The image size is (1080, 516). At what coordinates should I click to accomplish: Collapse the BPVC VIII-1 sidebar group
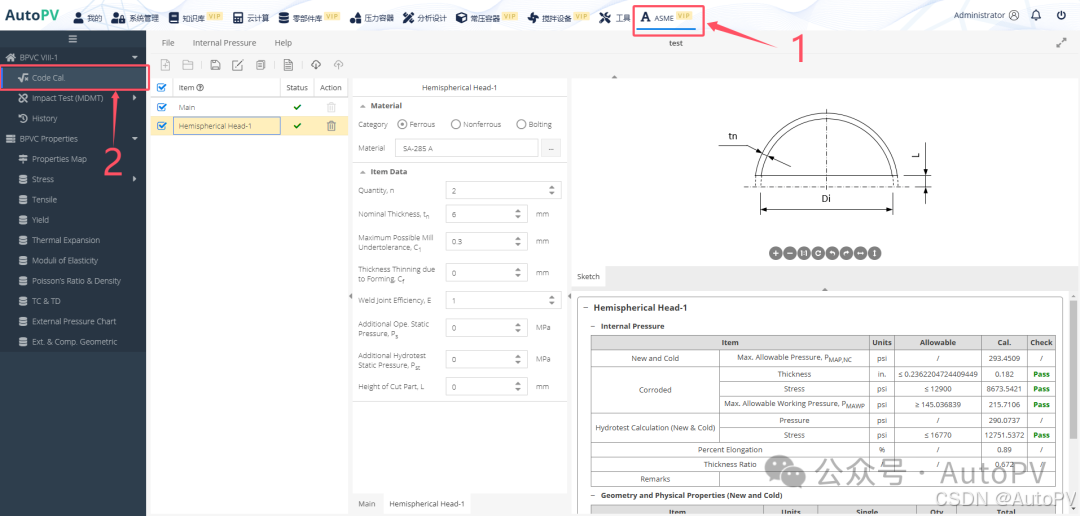[x=135, y=58]
